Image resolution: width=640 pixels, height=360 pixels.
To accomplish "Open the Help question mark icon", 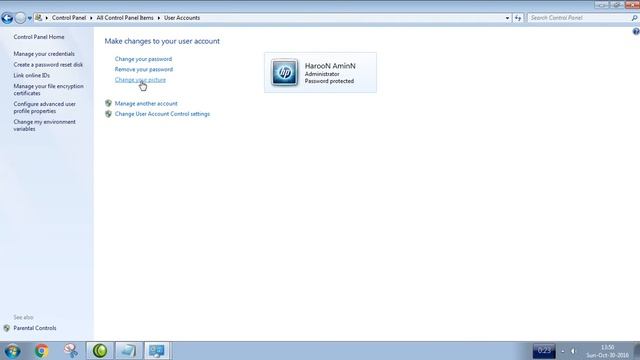I will tap(636, 31).
